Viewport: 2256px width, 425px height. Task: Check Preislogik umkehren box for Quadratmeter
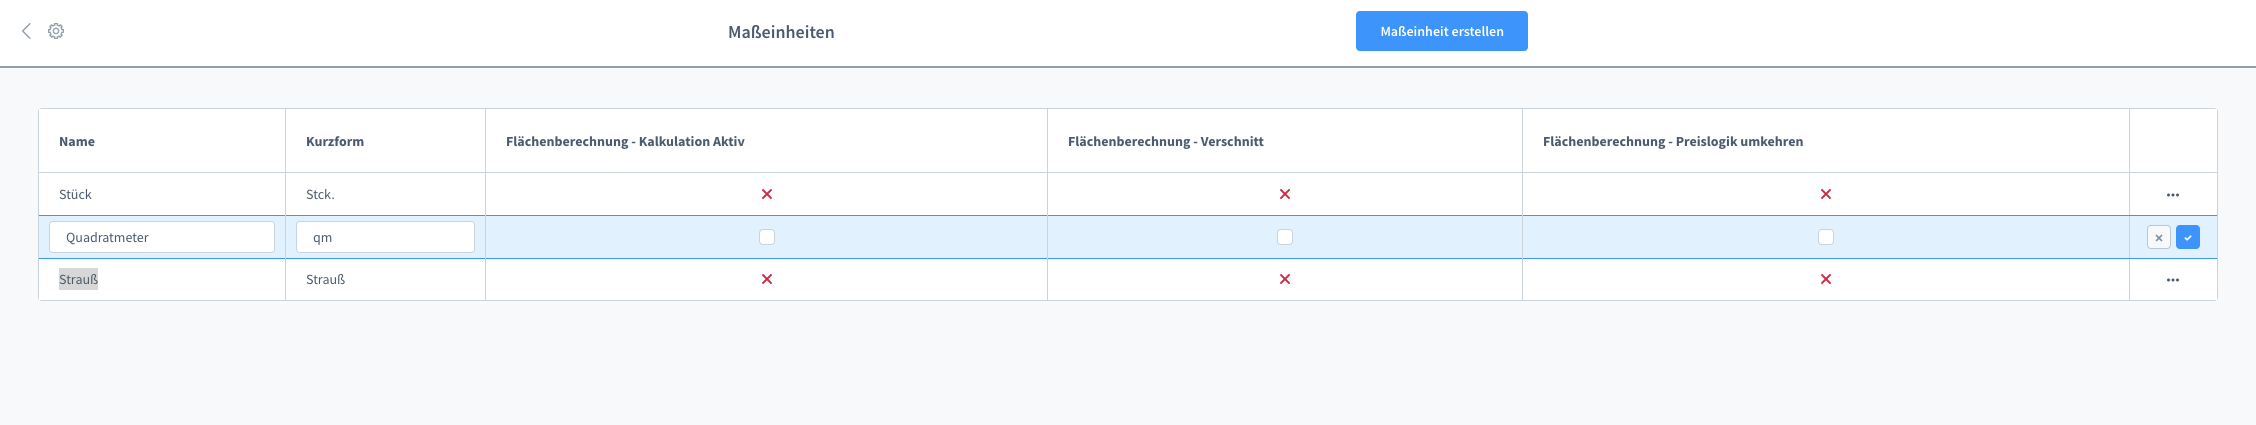coord(1826,237)
